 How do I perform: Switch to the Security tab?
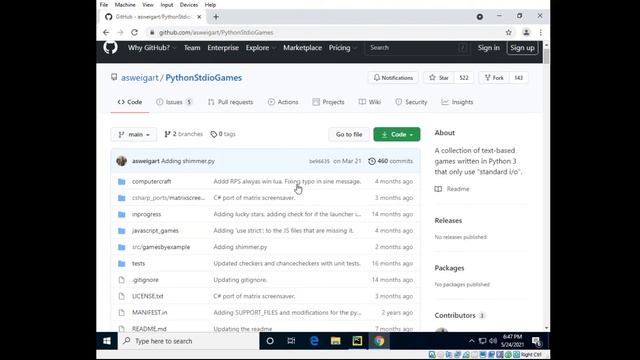click(x=411, y=102)
